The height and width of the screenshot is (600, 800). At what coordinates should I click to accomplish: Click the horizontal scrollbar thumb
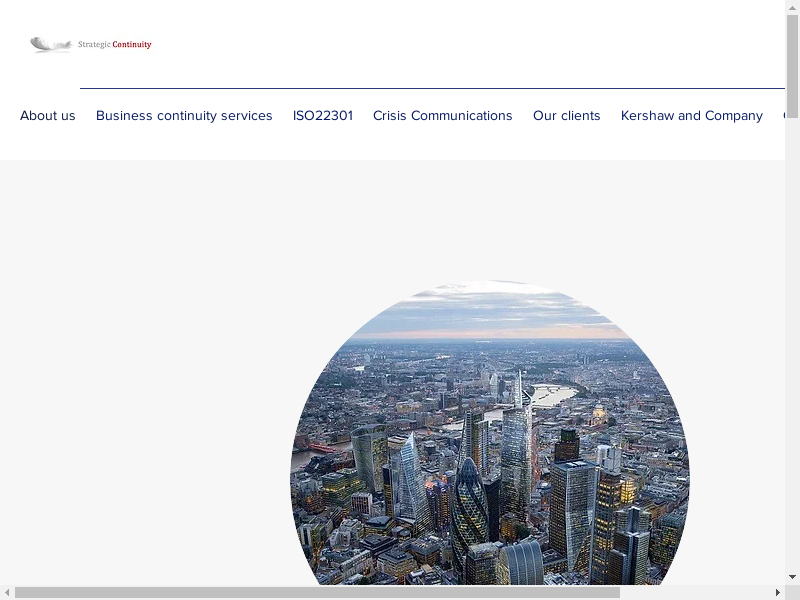tap(316, 592)
